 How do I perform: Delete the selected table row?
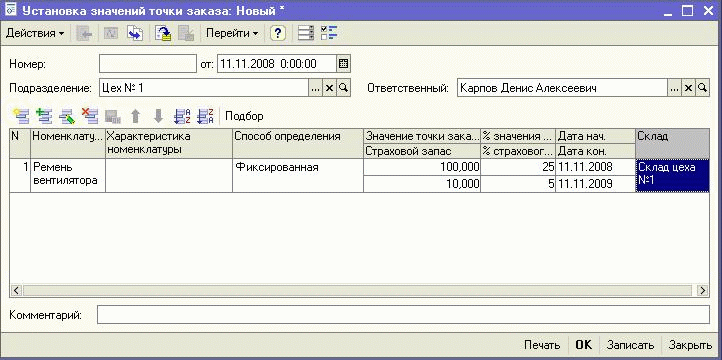[89, 116]
